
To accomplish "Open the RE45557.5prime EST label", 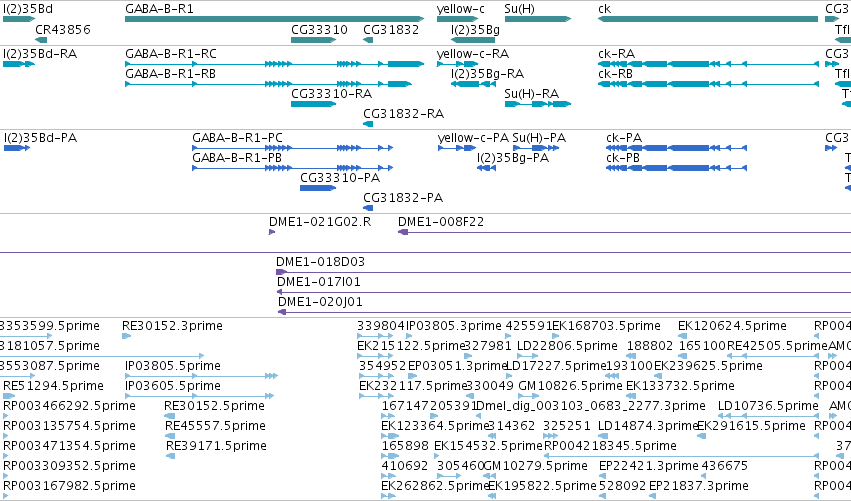I will click(215, 426).
